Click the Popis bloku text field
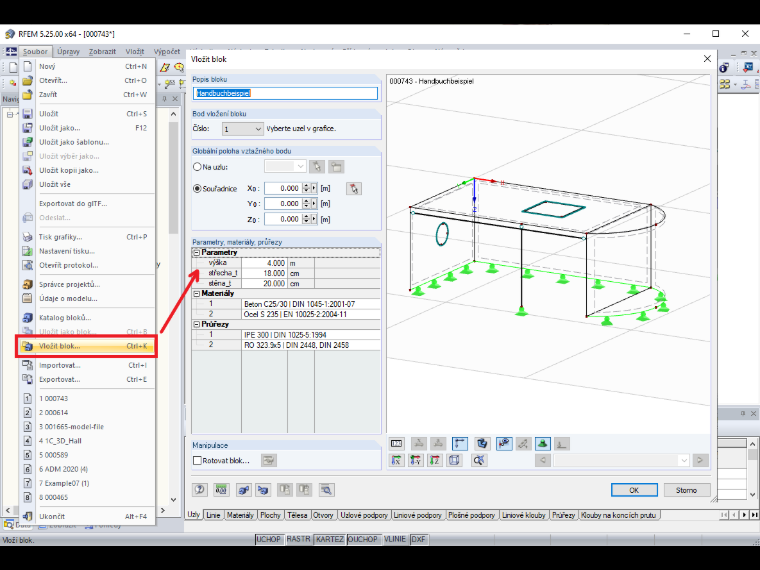The image size is (760, 570). click(285, 94)
